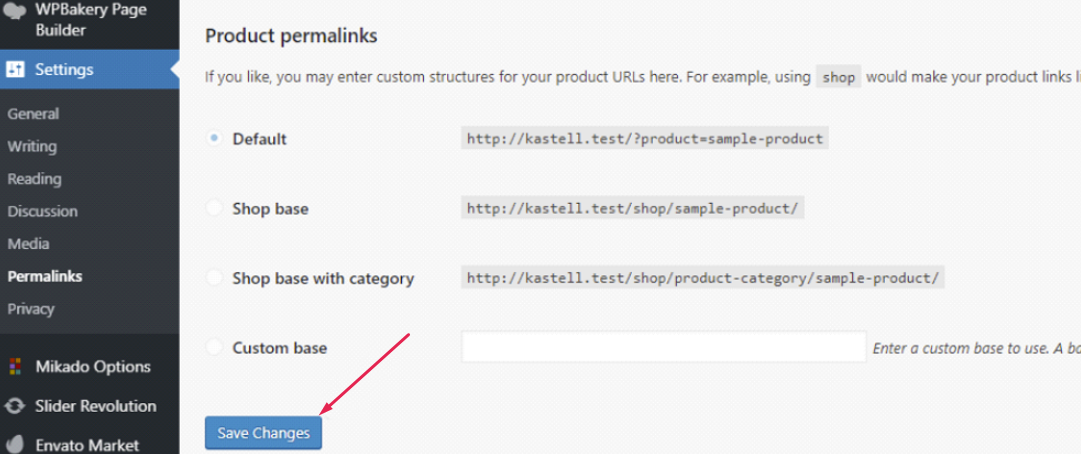1081x454 pixels.
Task: Click into the custom base text field
Action: (663, 347)
